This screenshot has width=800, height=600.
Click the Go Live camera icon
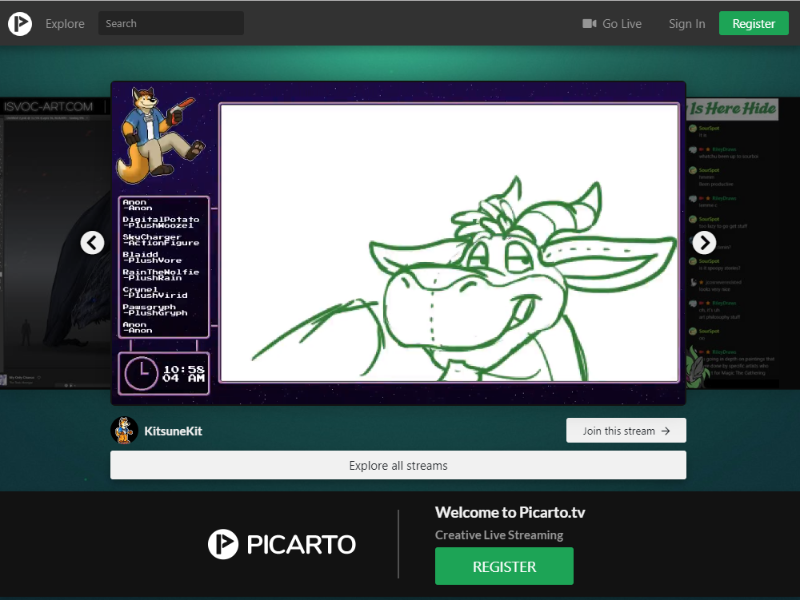(589, 23)
